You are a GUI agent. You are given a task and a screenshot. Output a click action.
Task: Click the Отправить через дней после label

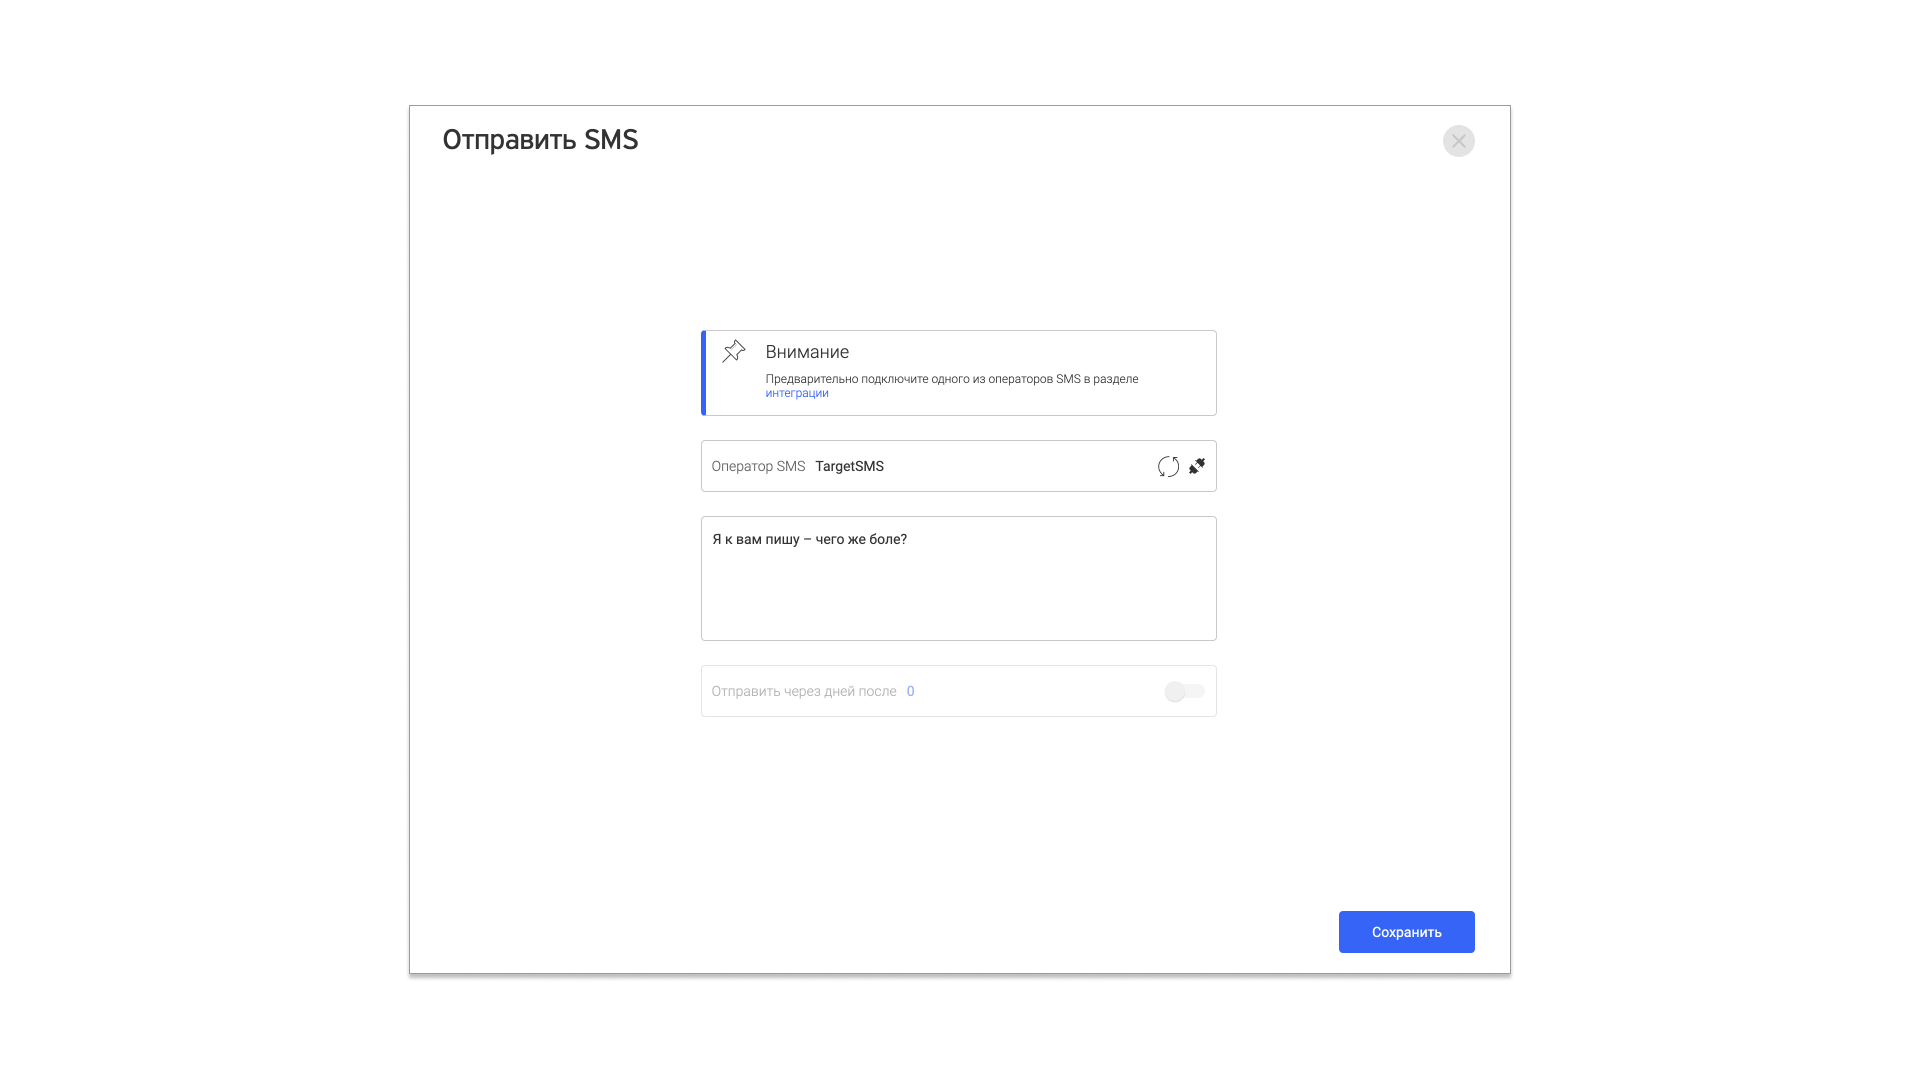(804, 691)
